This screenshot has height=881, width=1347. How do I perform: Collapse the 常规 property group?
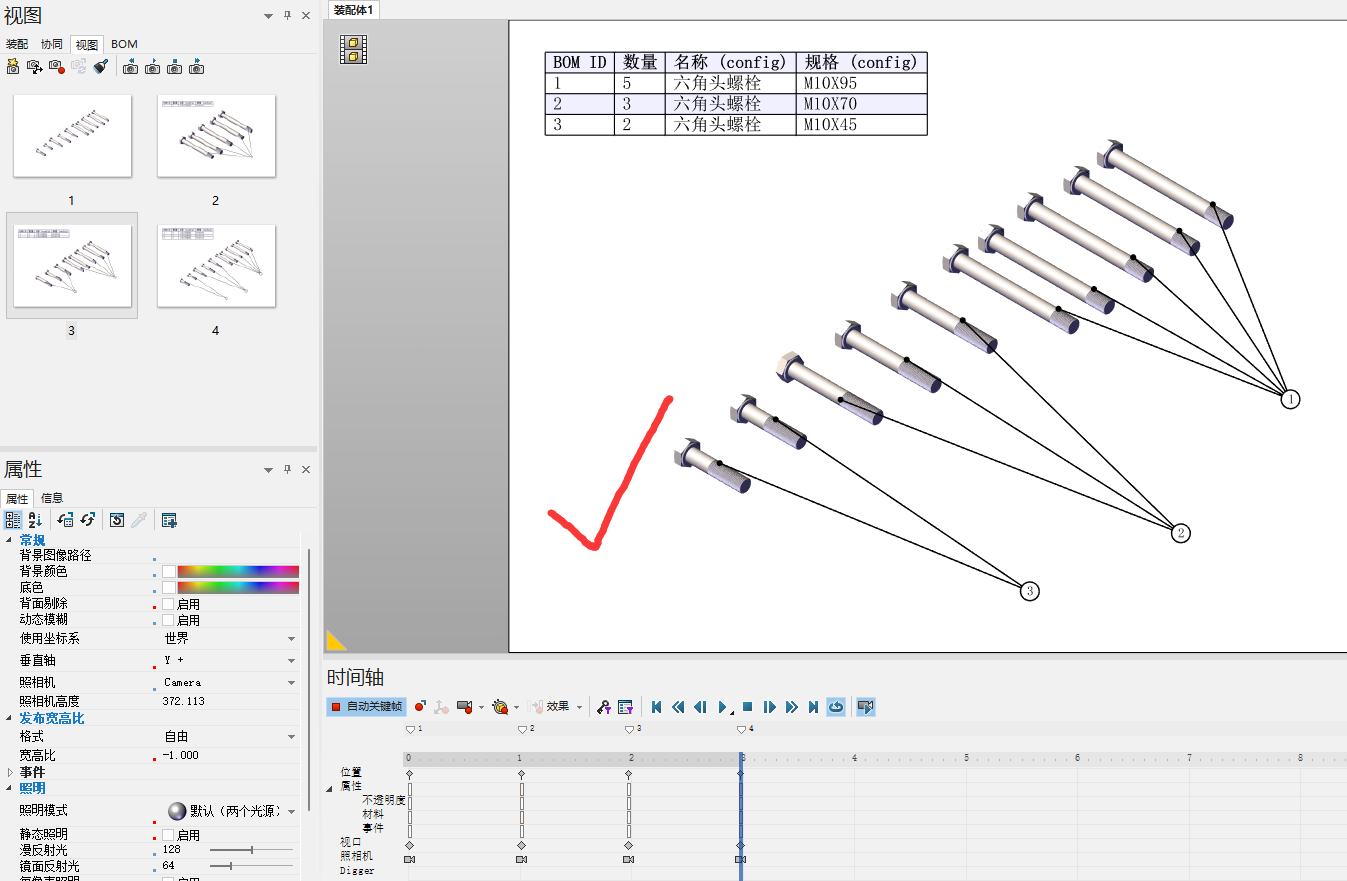[x=11, y=540]
